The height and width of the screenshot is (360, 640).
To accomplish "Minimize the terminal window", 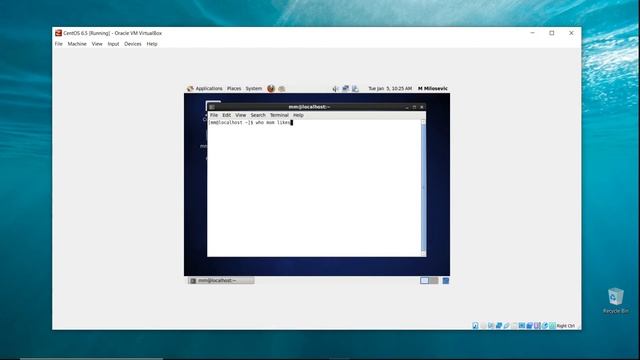I will click(x=407, y=107).
